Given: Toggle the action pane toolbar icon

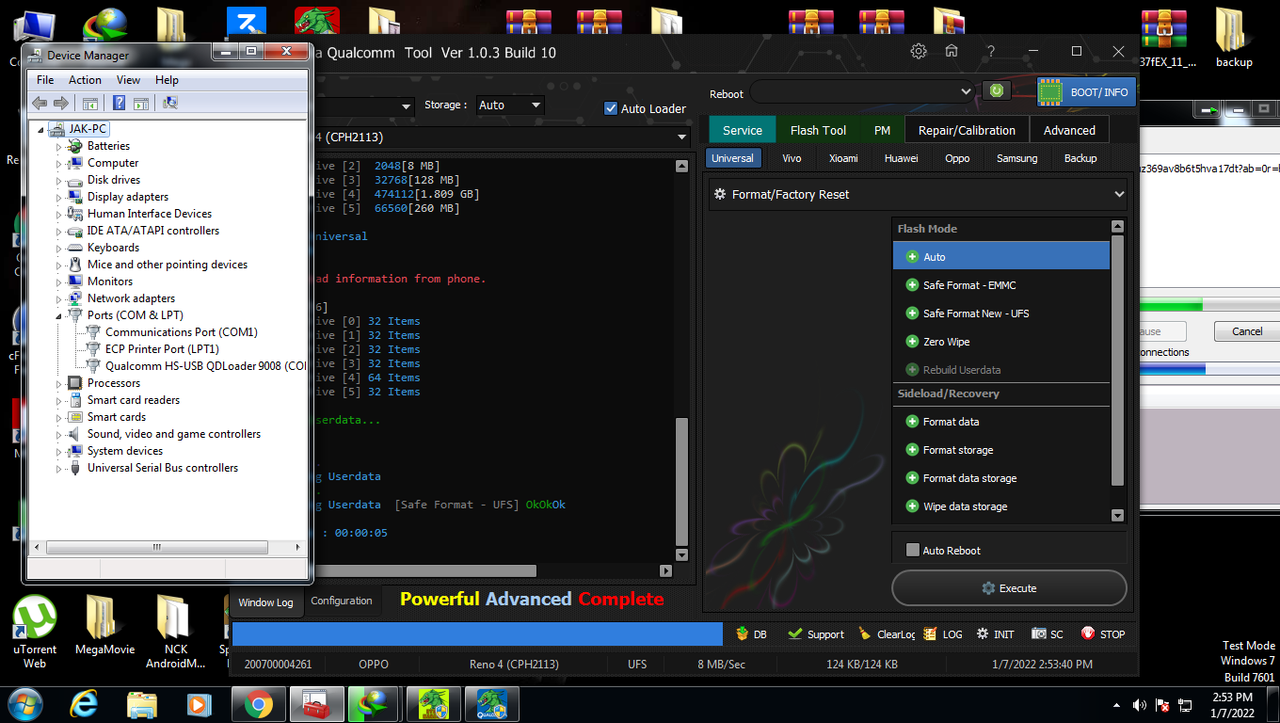Looking at the screenshot, I should [x=141, y=103].
